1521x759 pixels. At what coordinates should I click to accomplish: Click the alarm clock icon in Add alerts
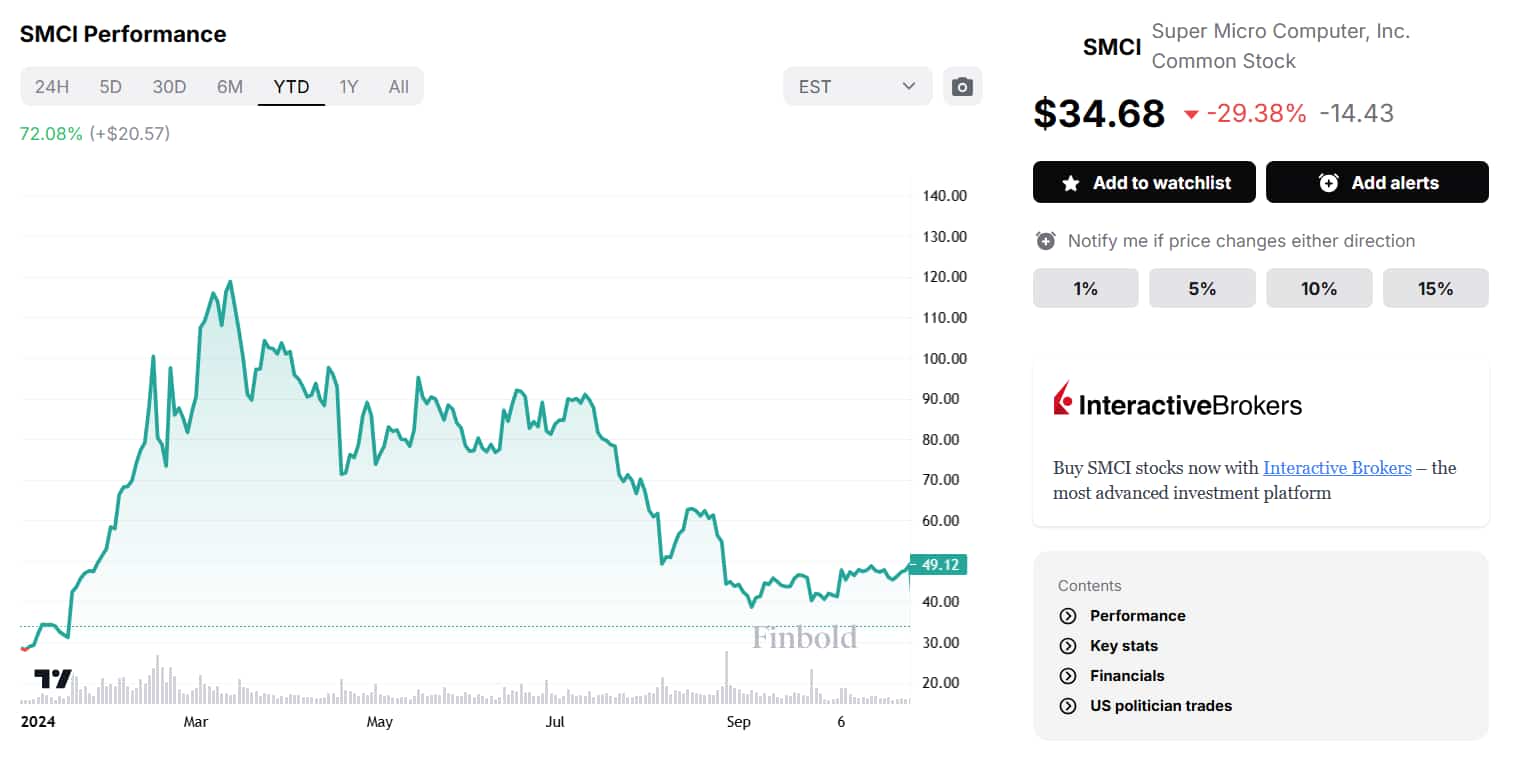click(x=1328, y=183)
